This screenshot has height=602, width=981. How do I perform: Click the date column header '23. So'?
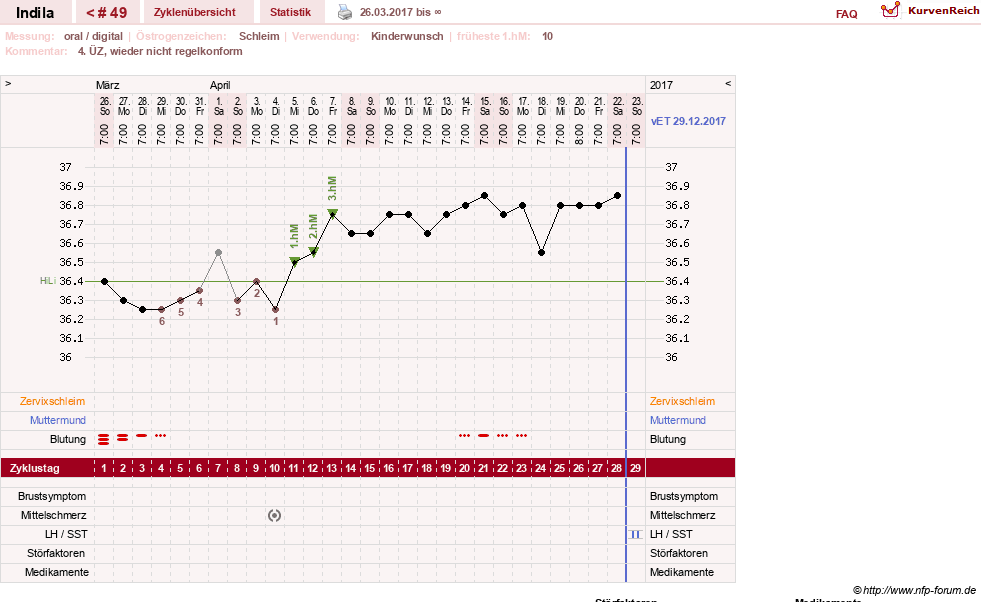point(637,106)
